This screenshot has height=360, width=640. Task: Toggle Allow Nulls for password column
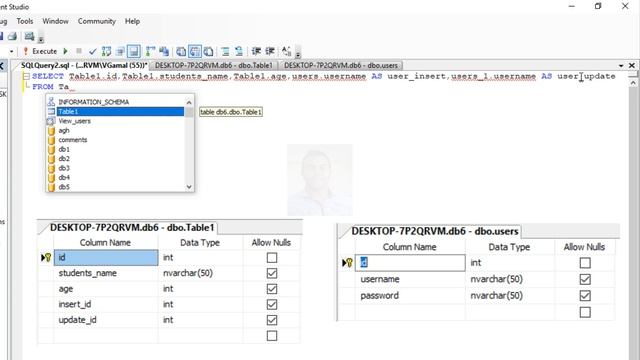(585, 296)
